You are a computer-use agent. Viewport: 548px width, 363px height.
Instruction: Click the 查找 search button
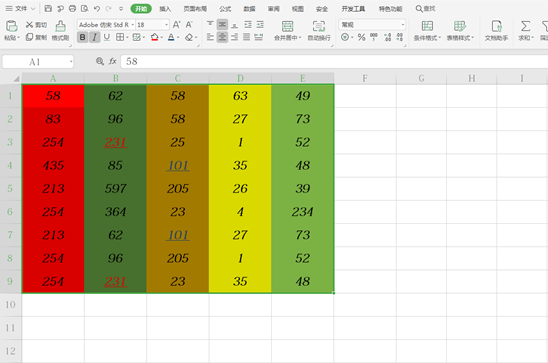tap(425, 9)
